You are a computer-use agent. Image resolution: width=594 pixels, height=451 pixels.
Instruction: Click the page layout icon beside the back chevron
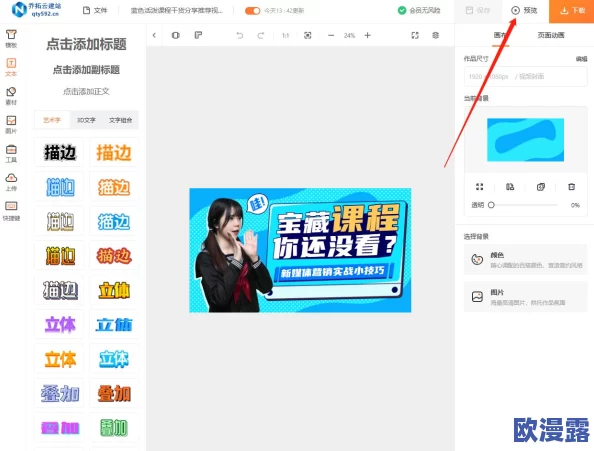coord(175,35)
